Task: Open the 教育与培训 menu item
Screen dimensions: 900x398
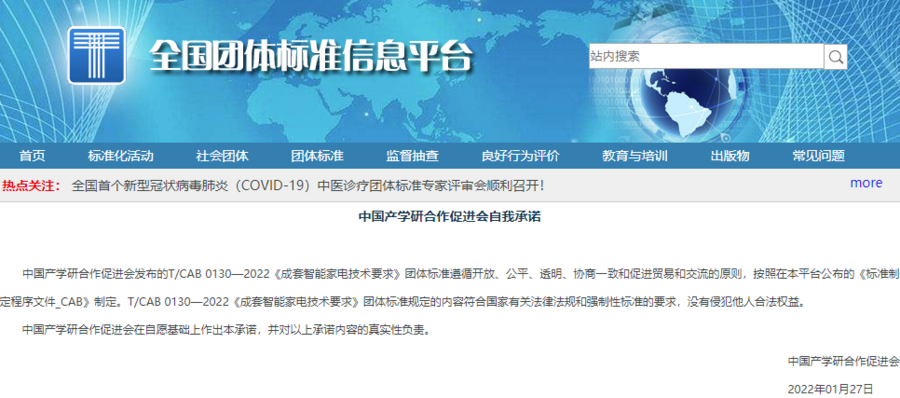Action: point(635,156)
